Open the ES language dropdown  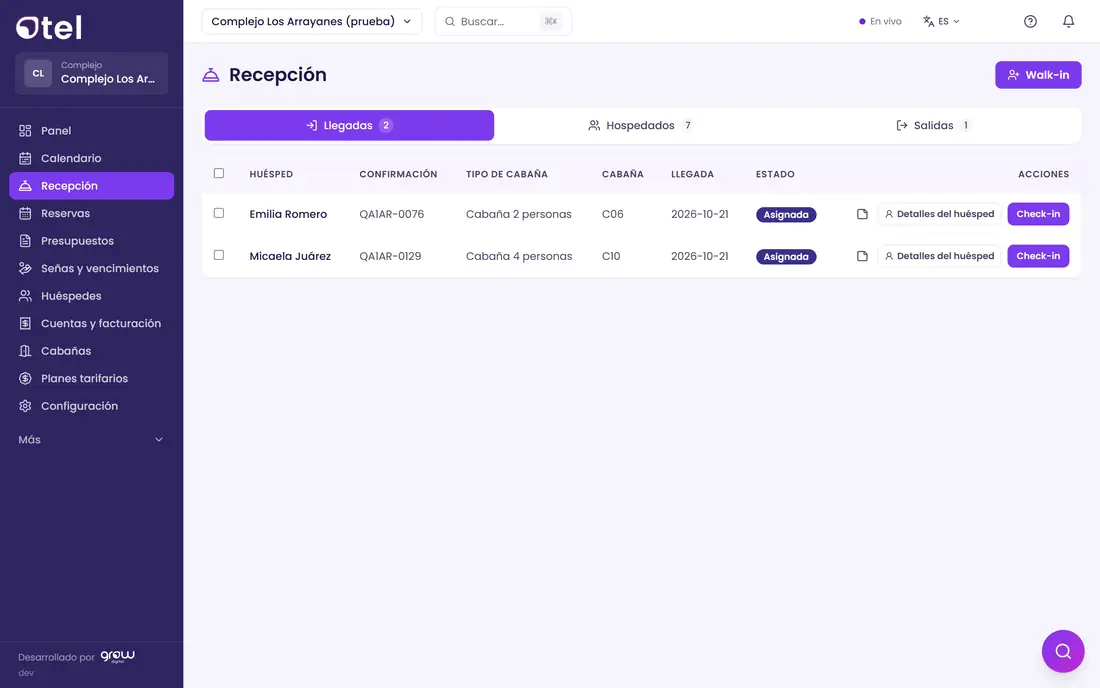click(x=941, y=21)
